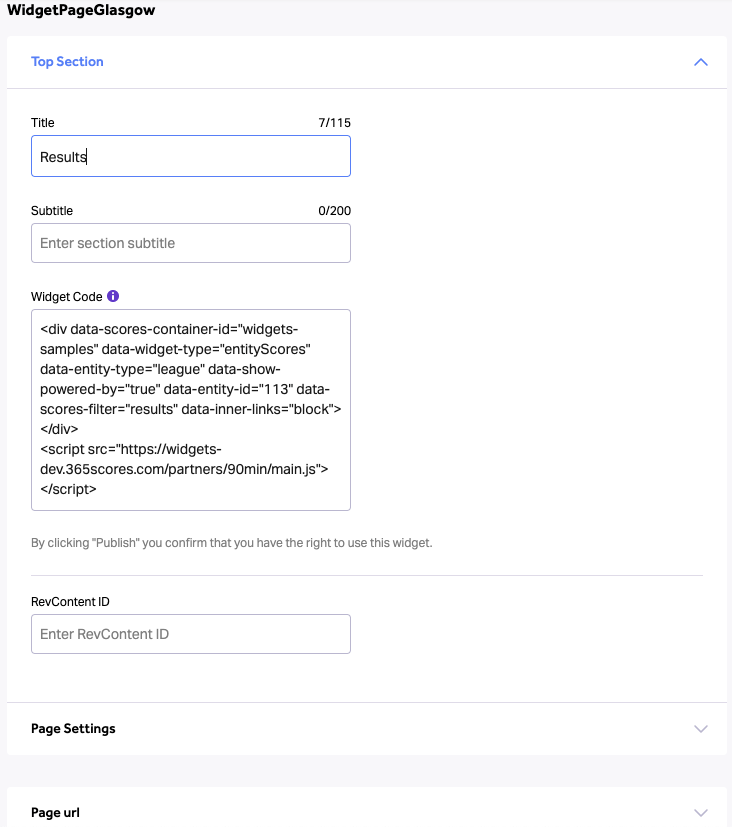Click the RevContent ID input field
This screenshot has height=827, width=732.
(191, 634)
